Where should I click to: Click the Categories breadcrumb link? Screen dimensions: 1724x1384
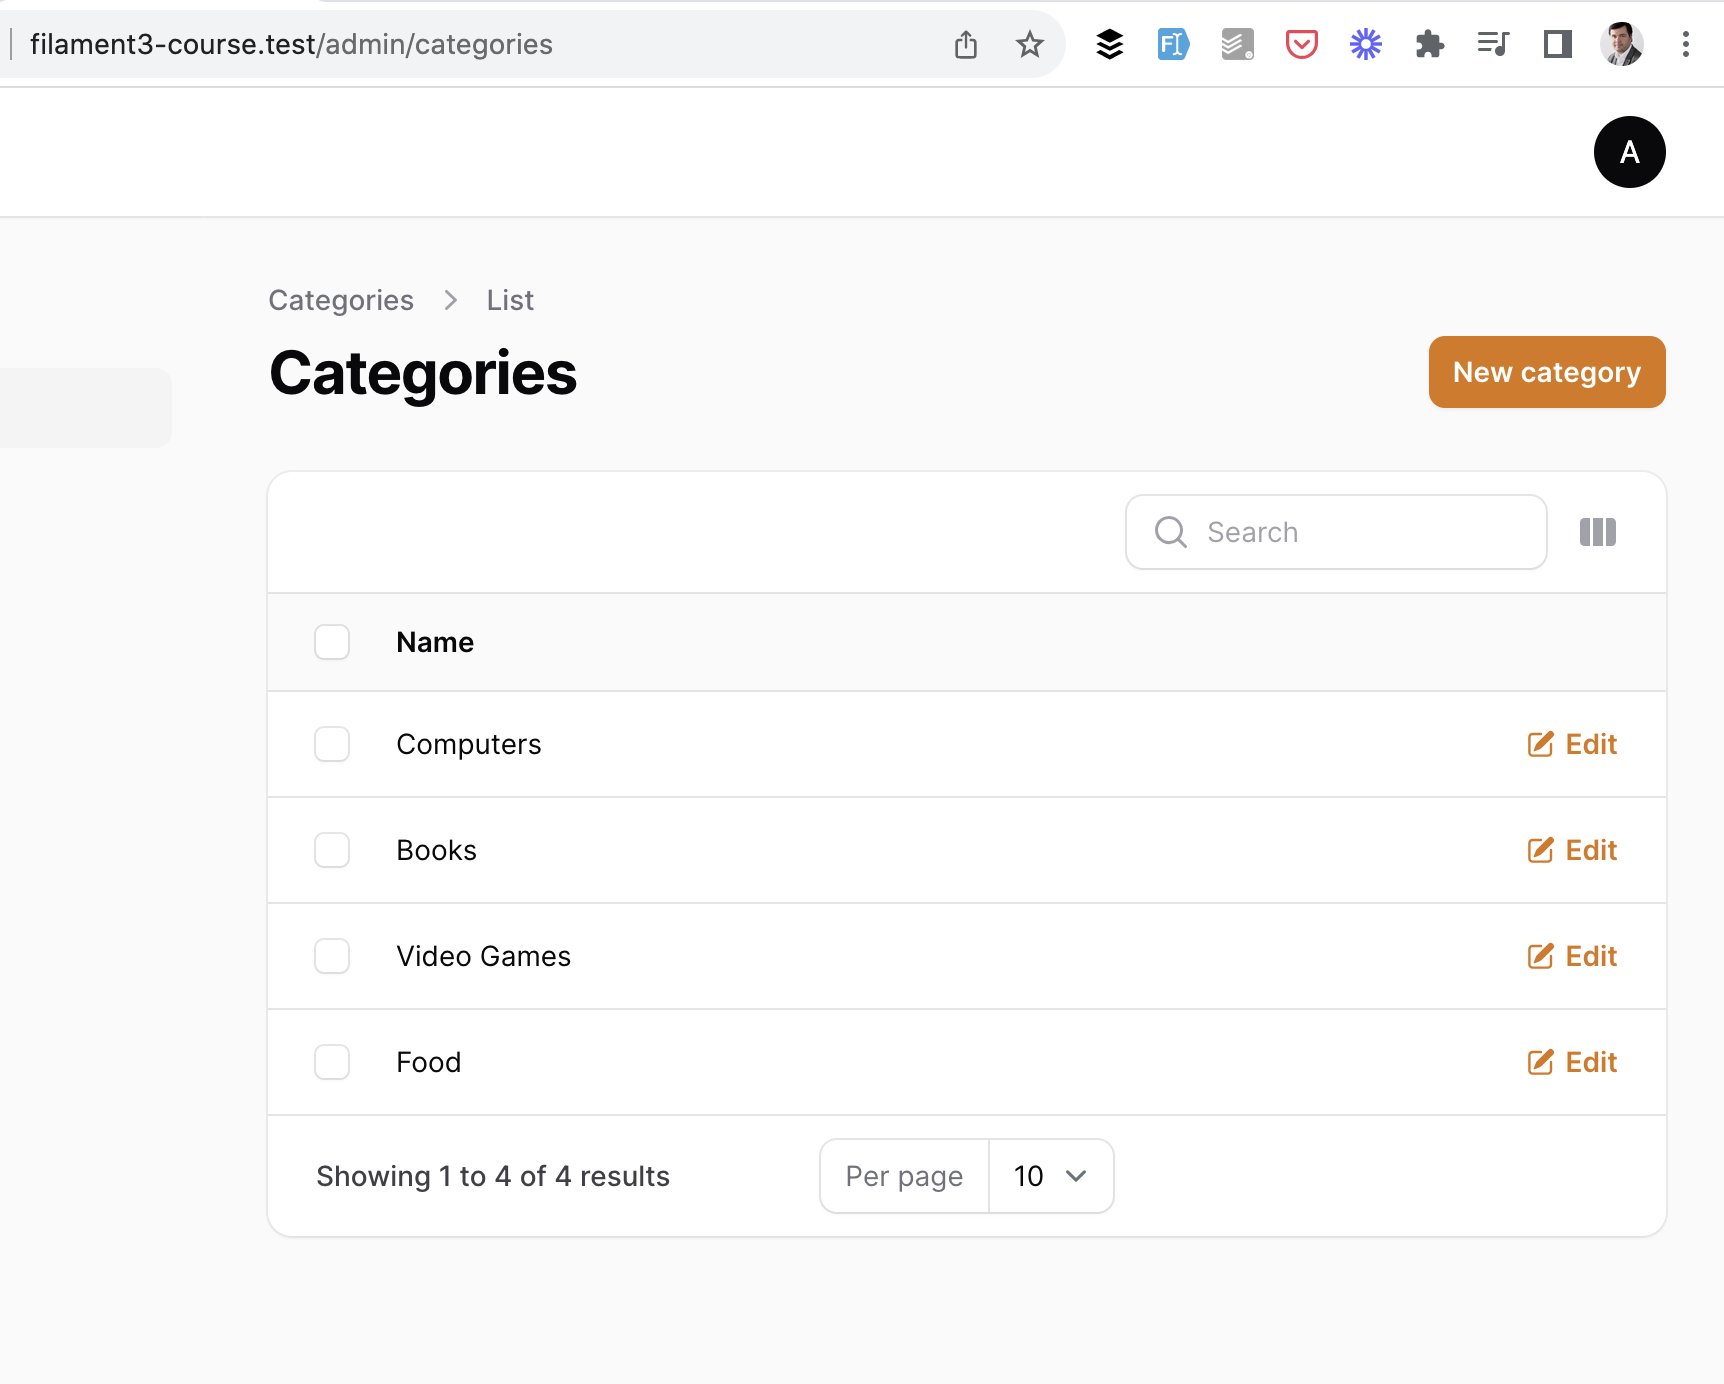341,300
